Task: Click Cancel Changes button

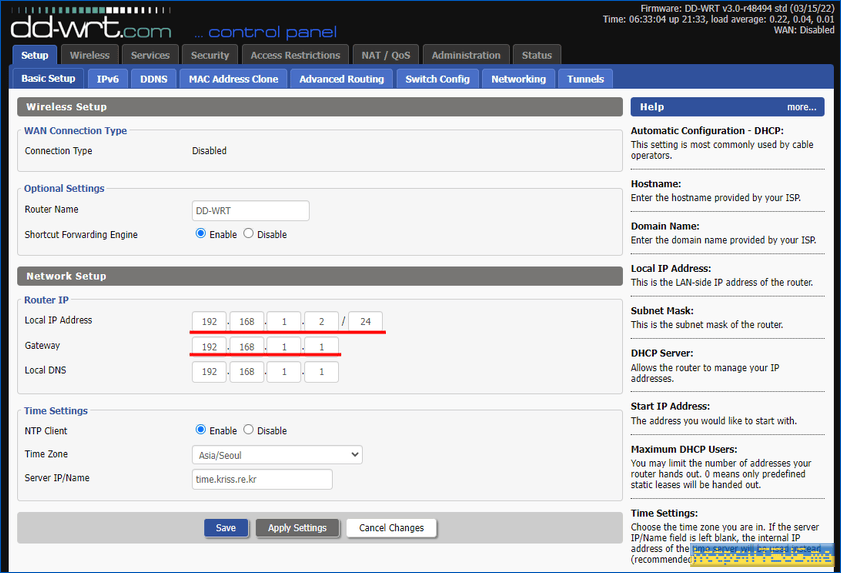Action: click(x=391, y=528)
